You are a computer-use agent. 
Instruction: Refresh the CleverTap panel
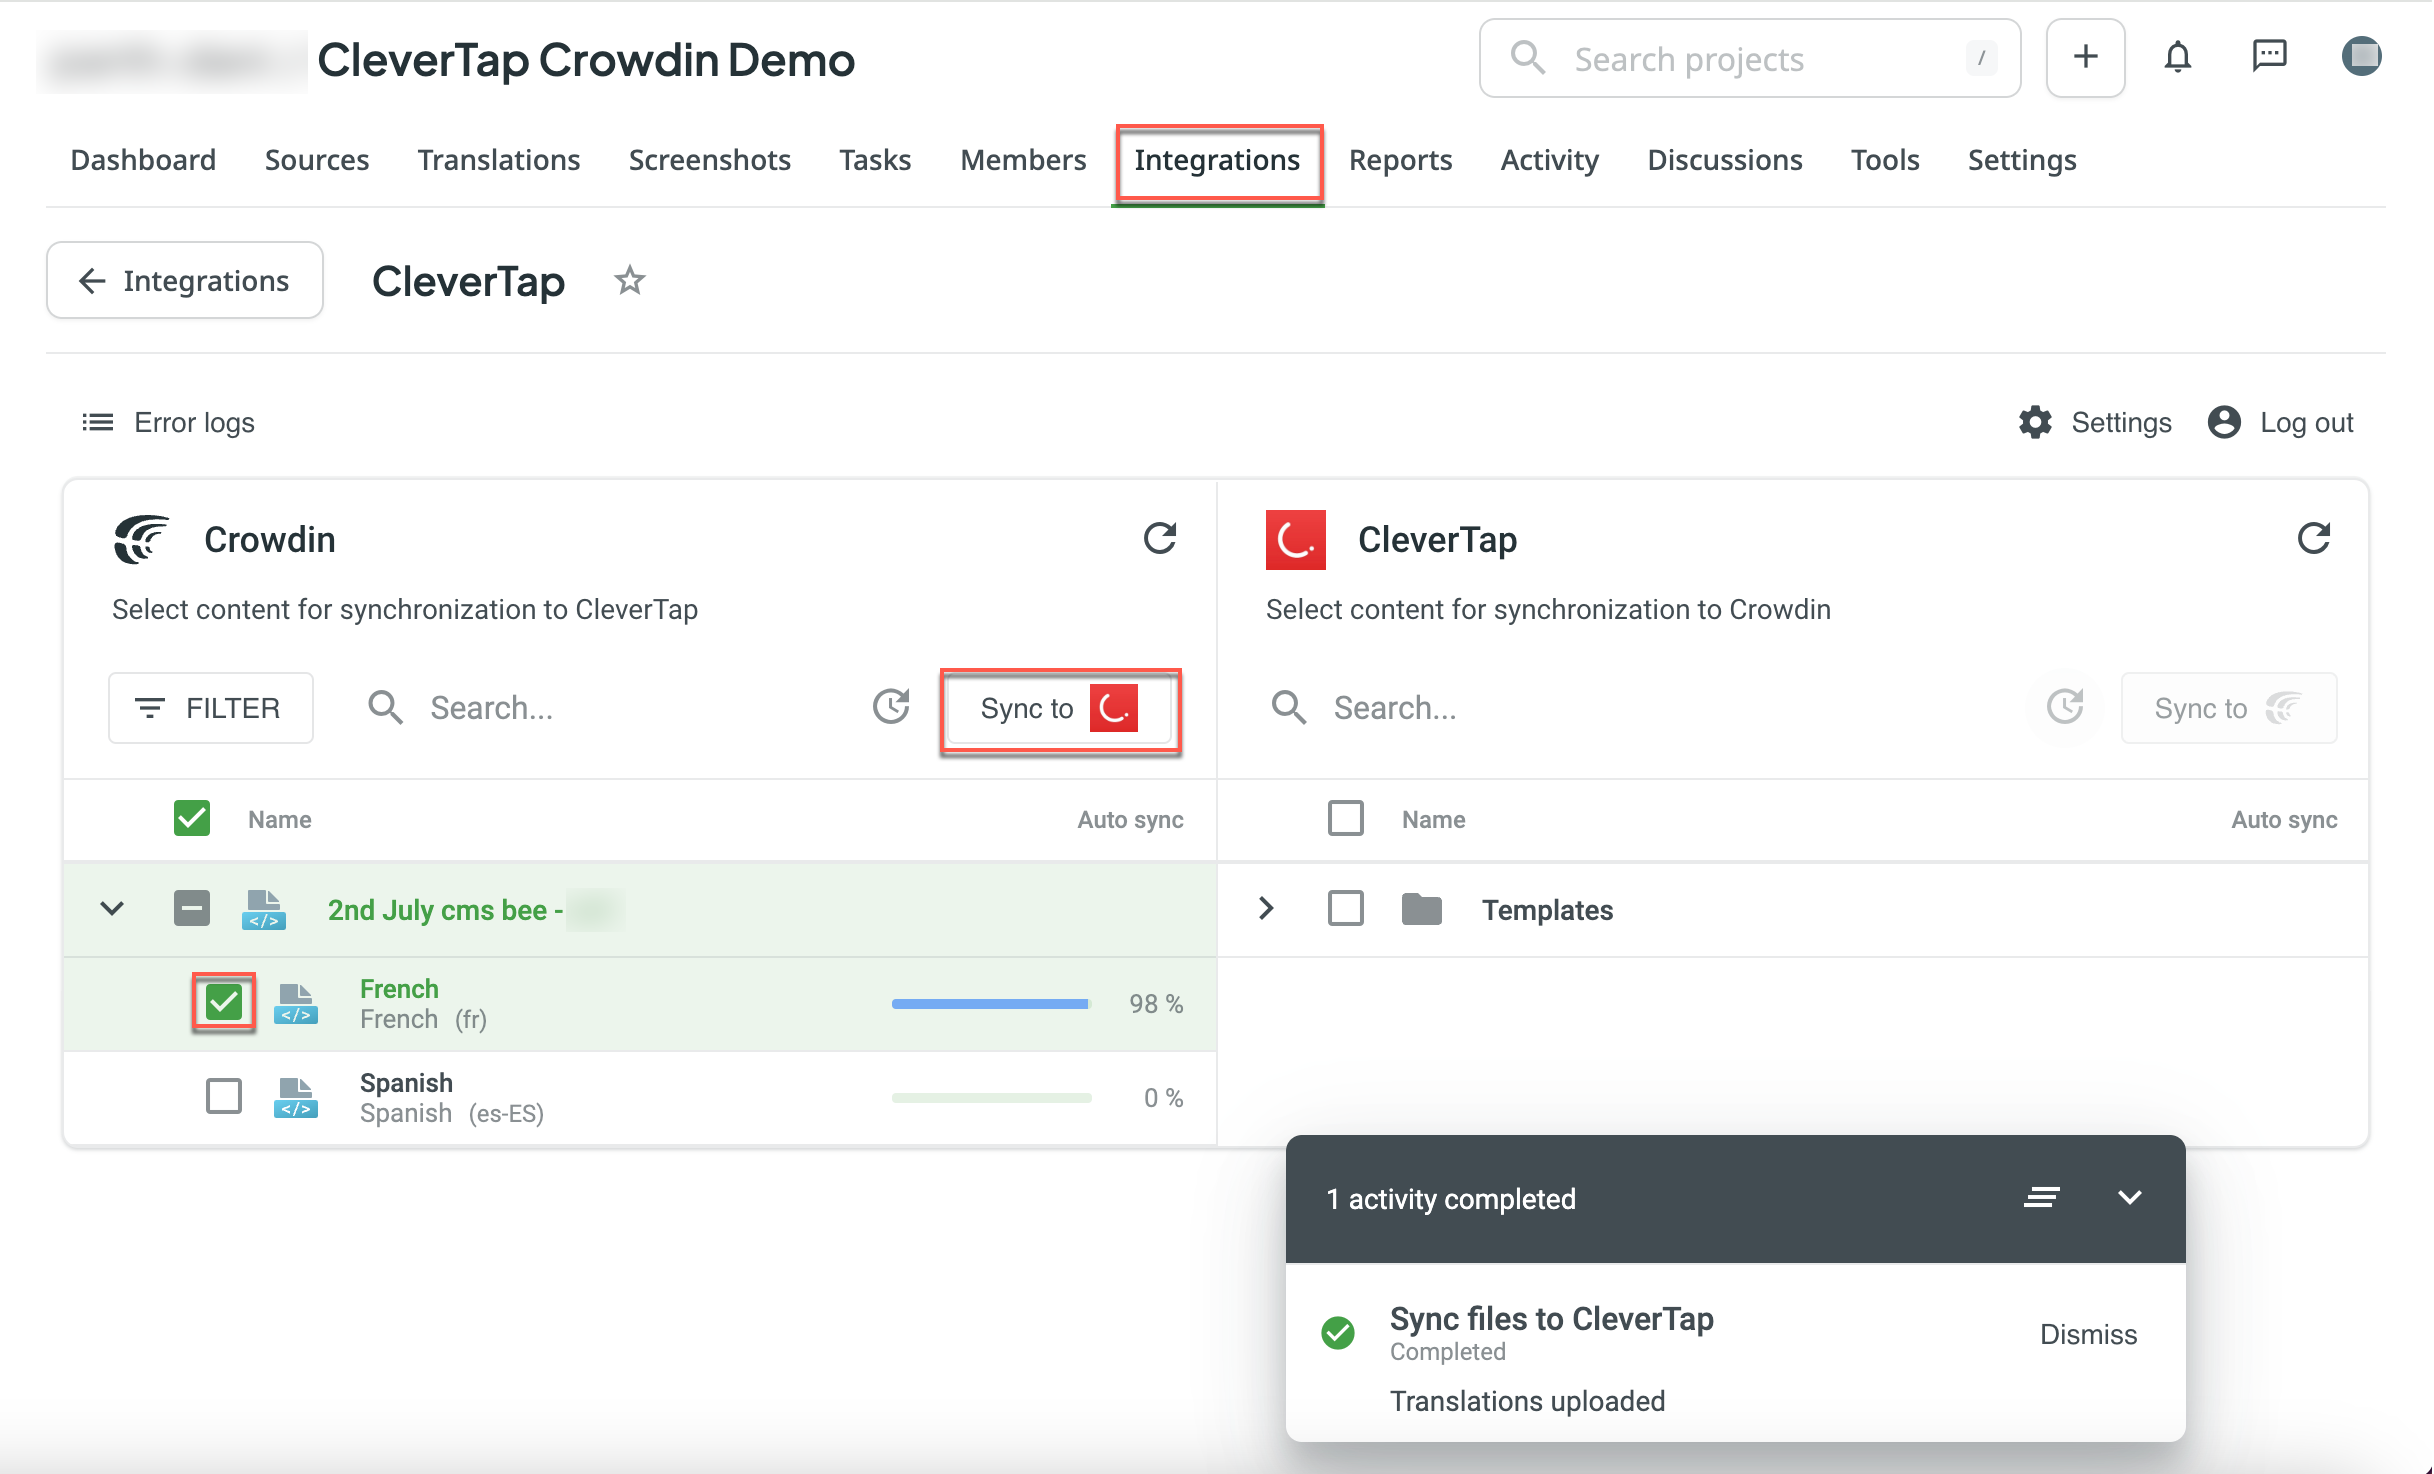coord(2313,539)
